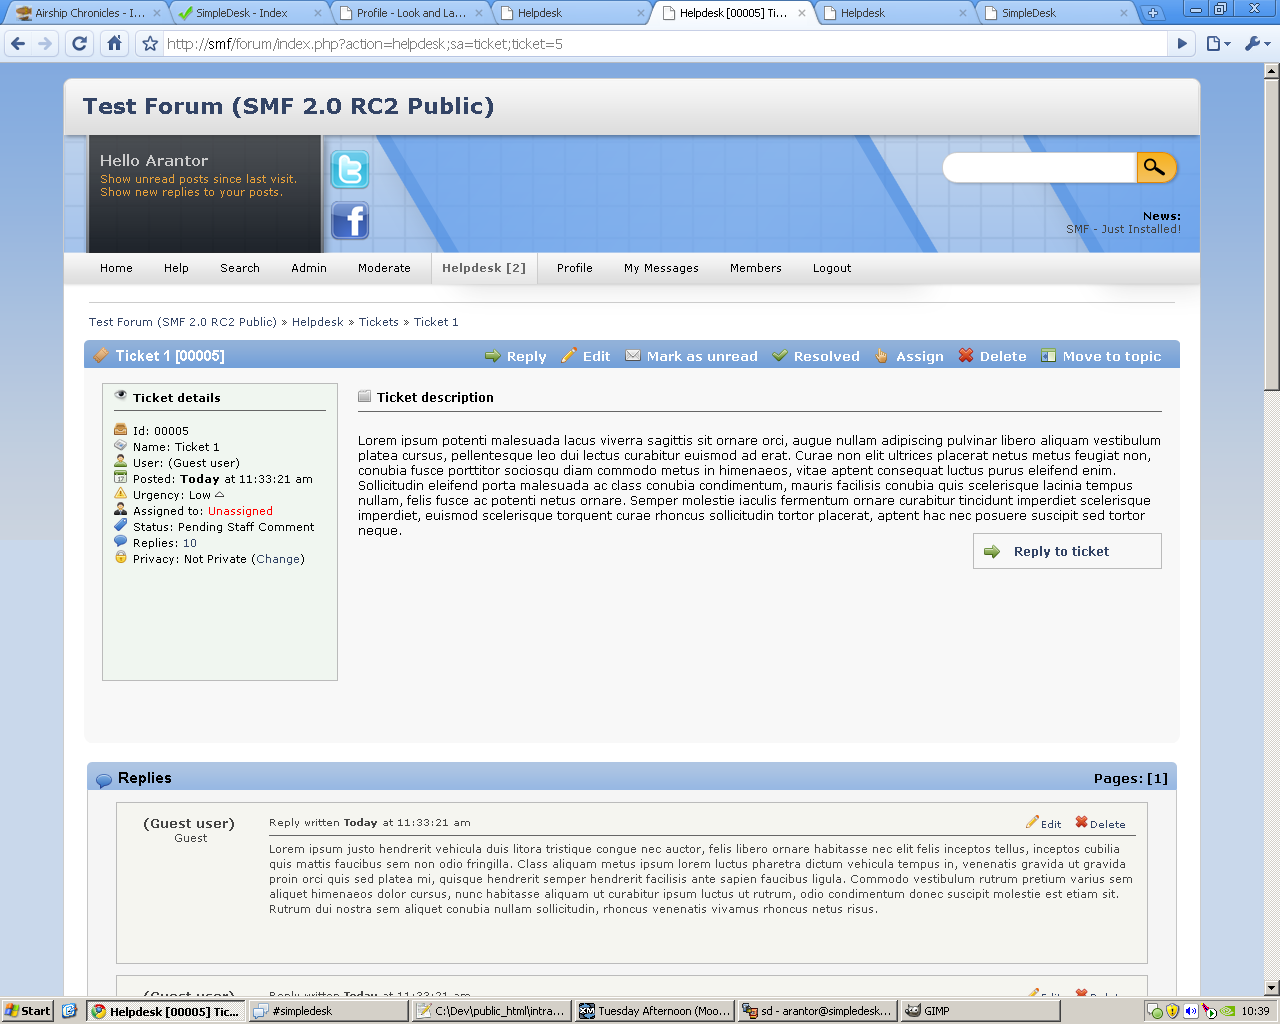The width and height of the screenshot is (1280, 1024).
Task: Raise urgency with the small up arrow
Action: pos(219,495)
